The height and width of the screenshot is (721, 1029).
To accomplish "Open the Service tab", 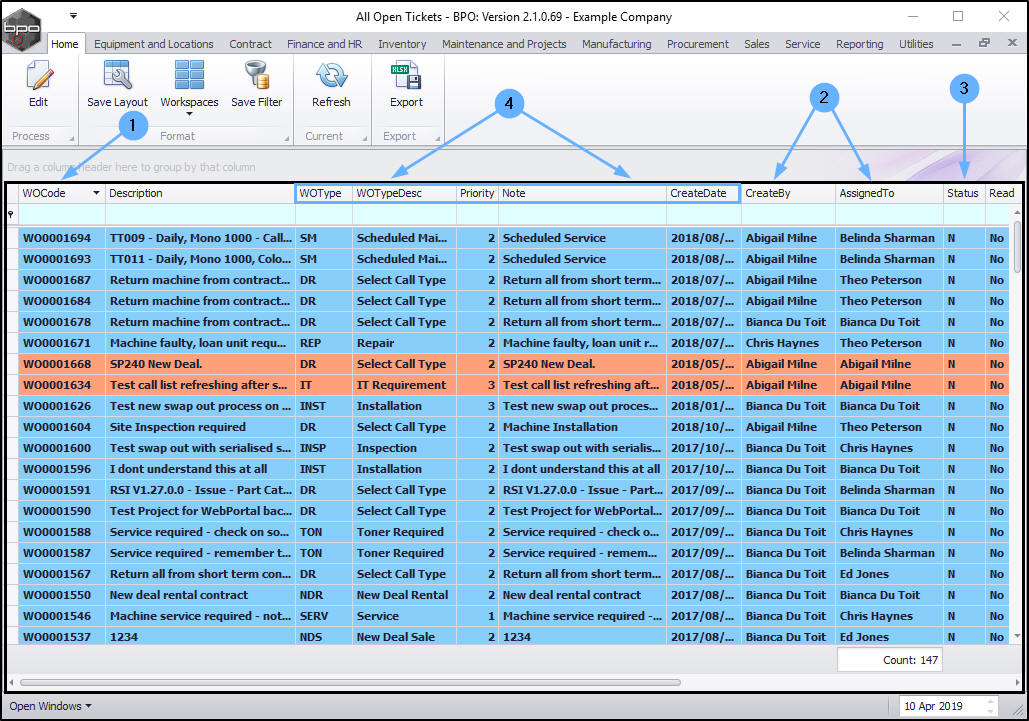I will [802, 44].
